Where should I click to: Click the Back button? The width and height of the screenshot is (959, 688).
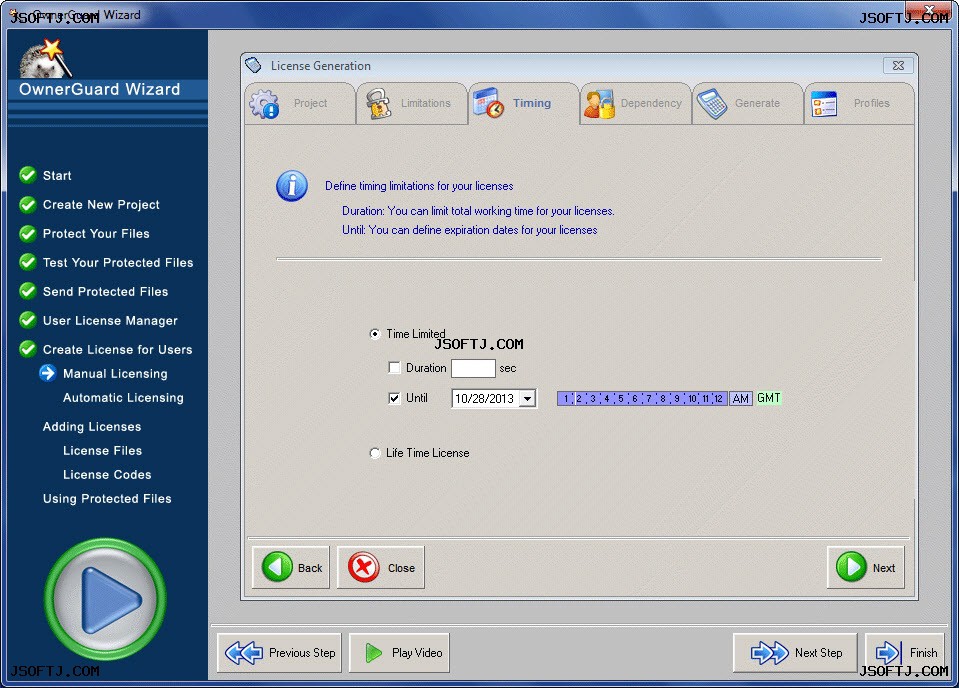(291, 568)
